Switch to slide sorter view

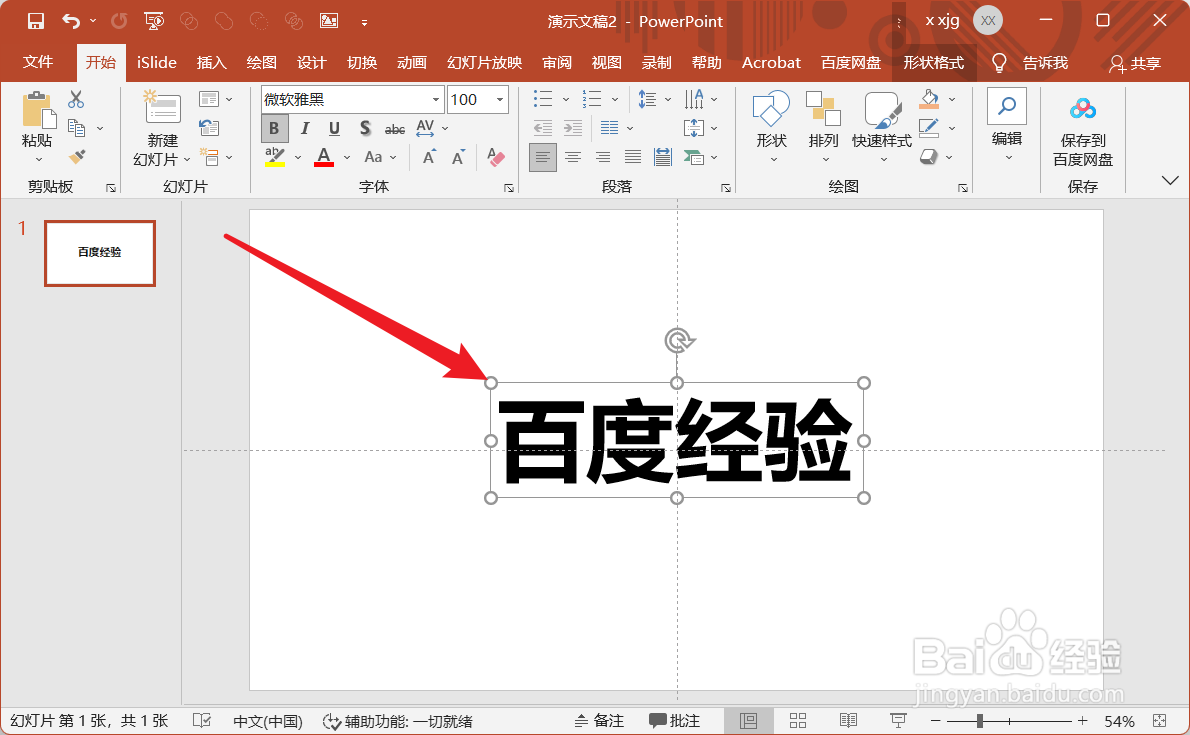(x=798, y=721)
